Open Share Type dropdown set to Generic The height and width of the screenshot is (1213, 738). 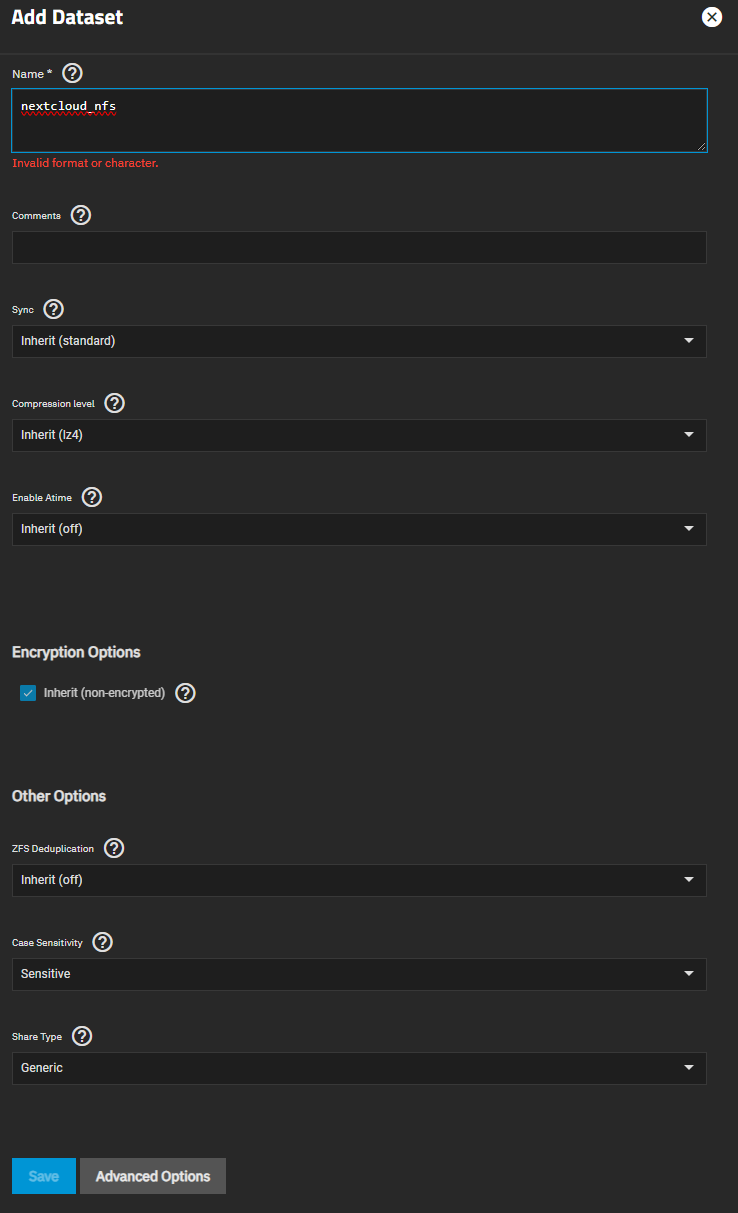point(359,1068)
